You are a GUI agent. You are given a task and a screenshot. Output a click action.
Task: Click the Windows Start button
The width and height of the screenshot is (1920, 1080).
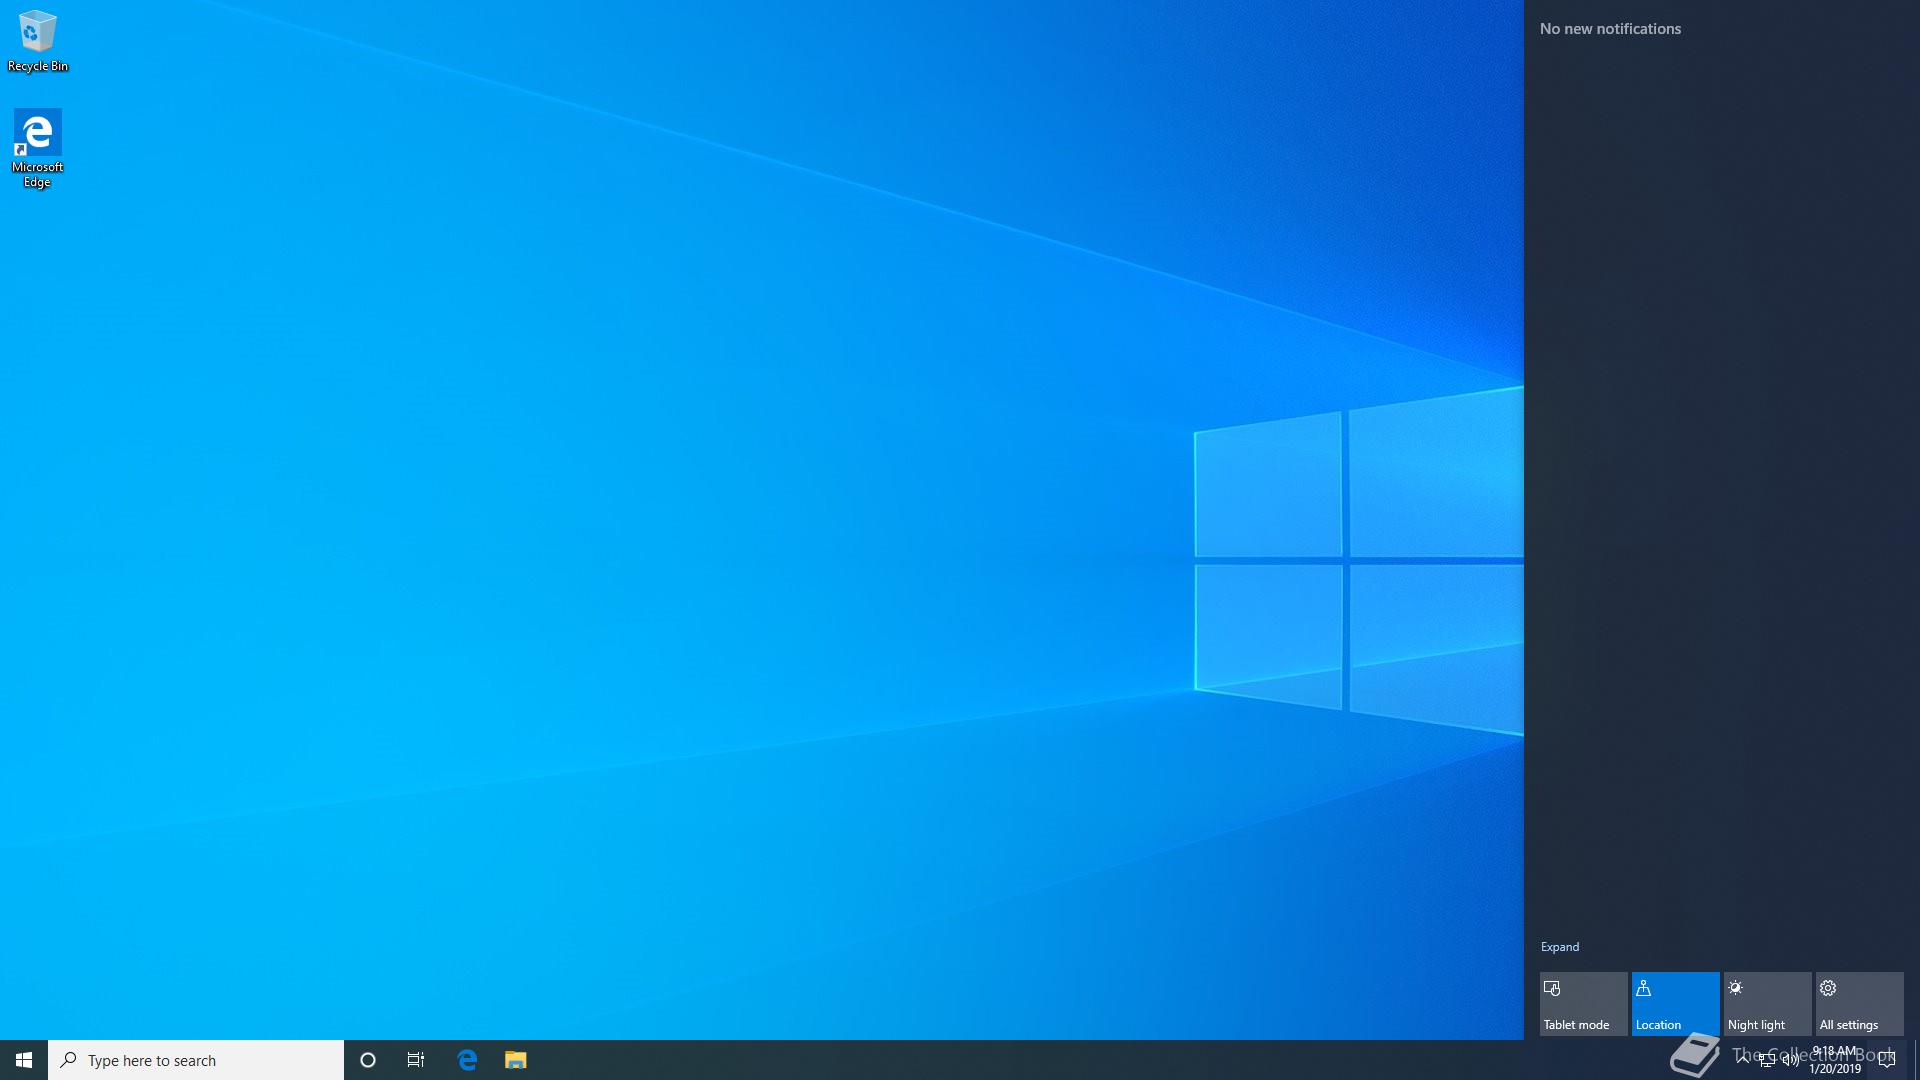pyautogui.click(x=23, y=1060)
